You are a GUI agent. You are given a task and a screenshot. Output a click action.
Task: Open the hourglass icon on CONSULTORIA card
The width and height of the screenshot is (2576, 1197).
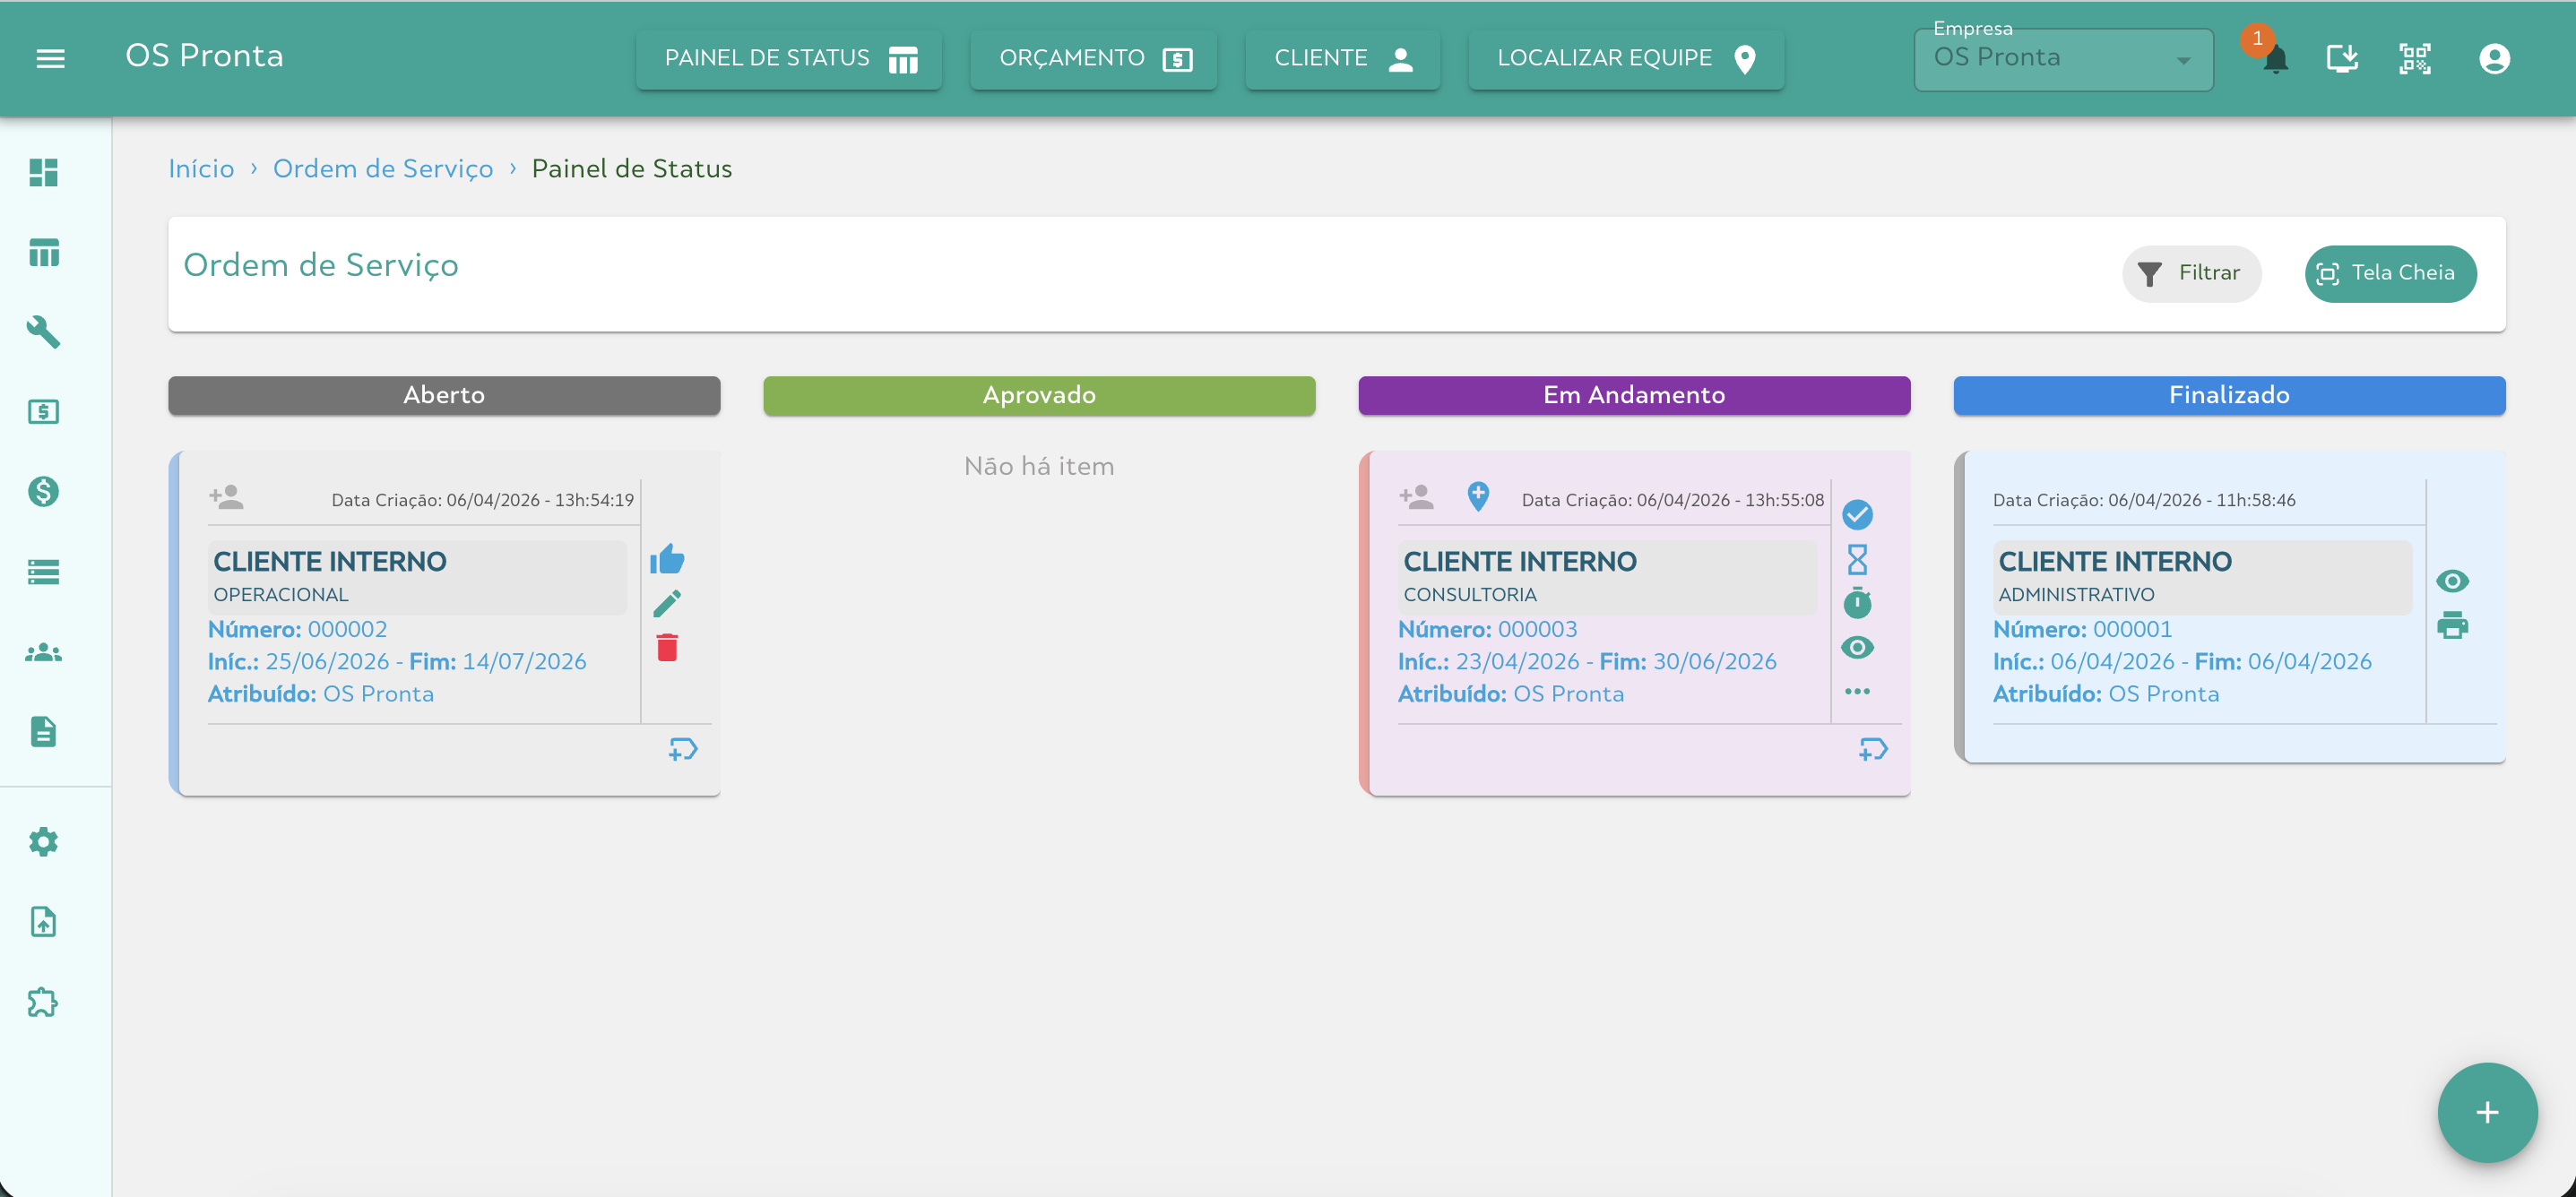pos(1859,558)
